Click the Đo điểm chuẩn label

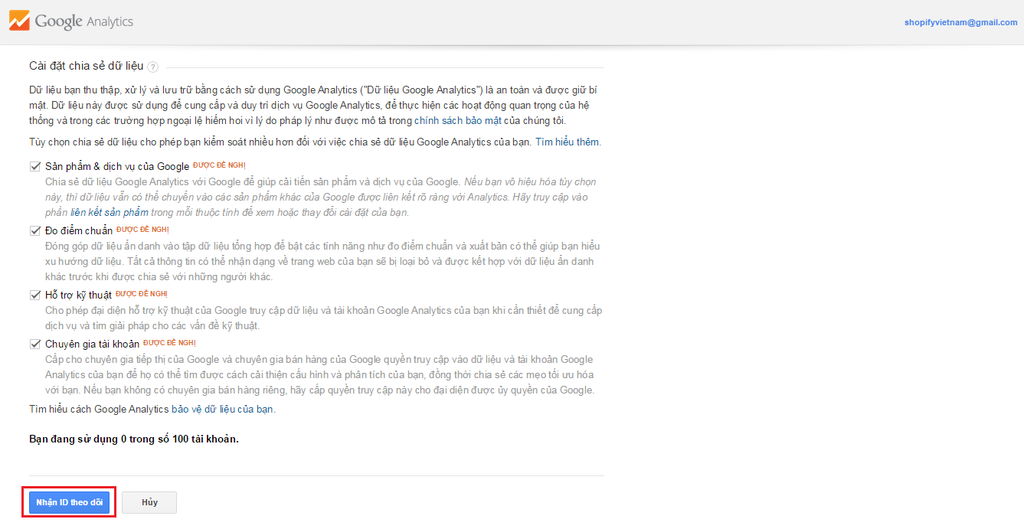coord(79,231)
